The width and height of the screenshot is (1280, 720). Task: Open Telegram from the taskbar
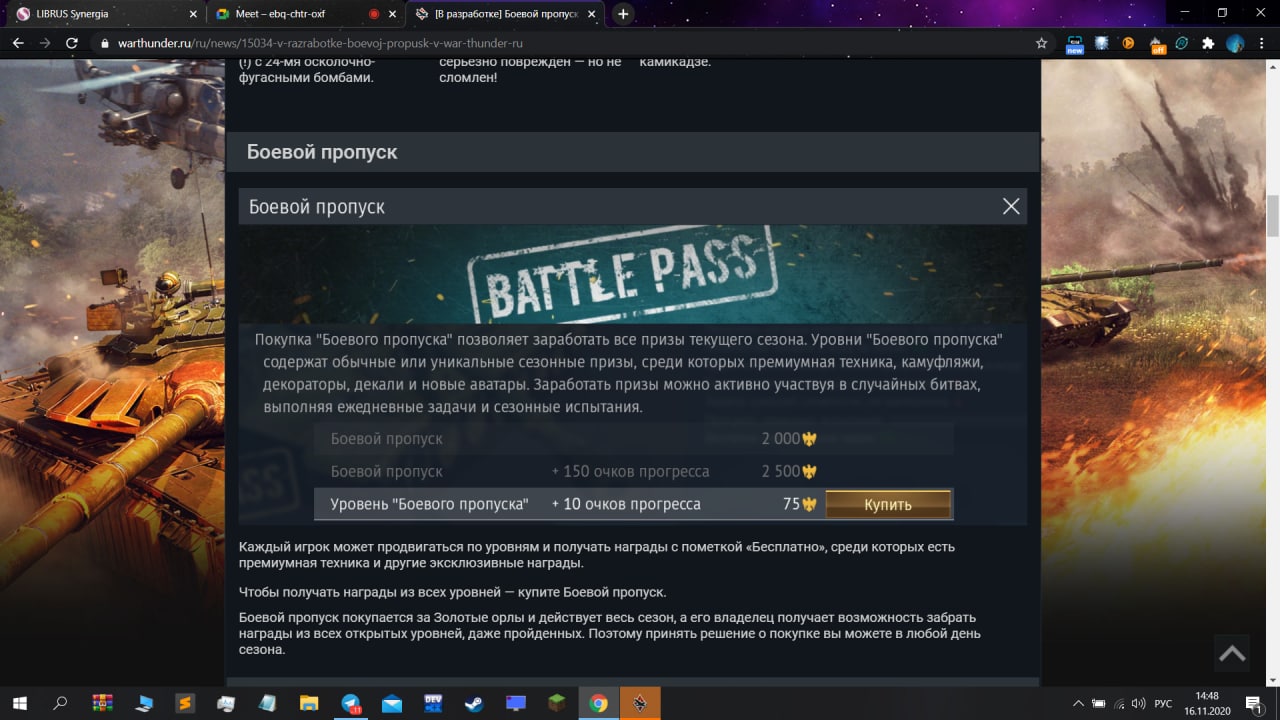pyautogui.click(x=351, y=703)
